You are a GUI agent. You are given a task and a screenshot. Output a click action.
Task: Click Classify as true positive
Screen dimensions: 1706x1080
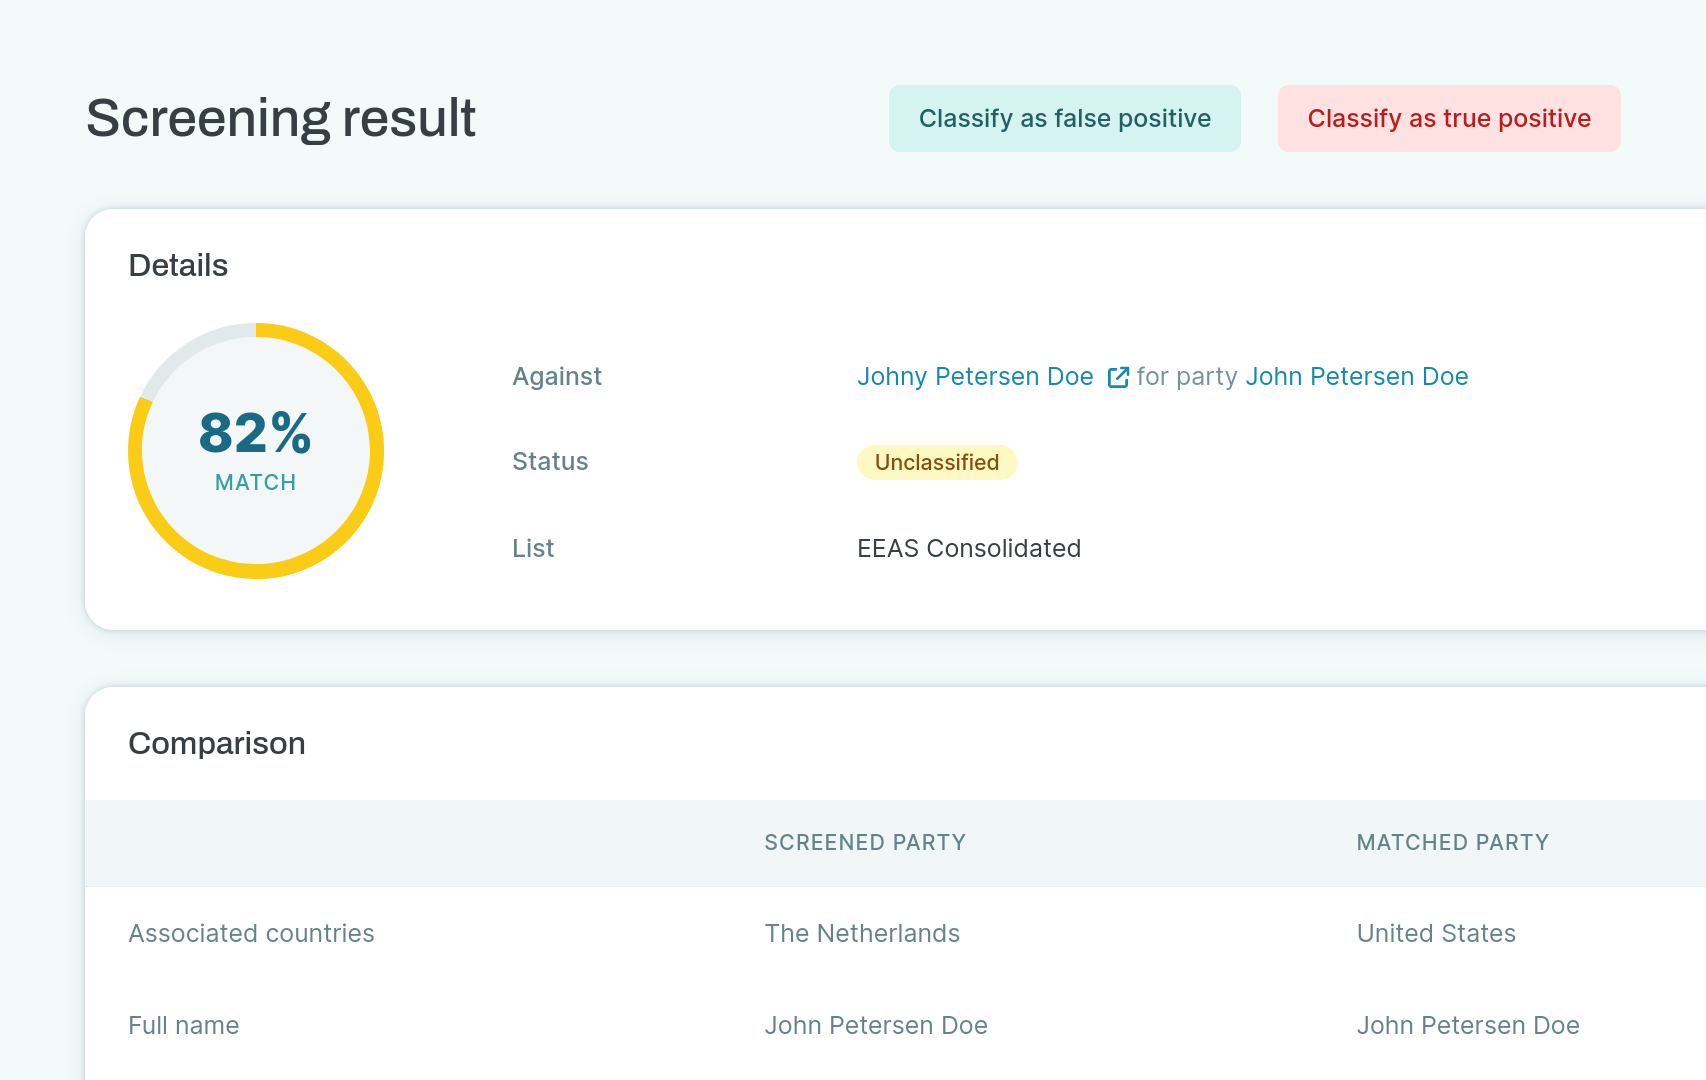click(1449, 118)
